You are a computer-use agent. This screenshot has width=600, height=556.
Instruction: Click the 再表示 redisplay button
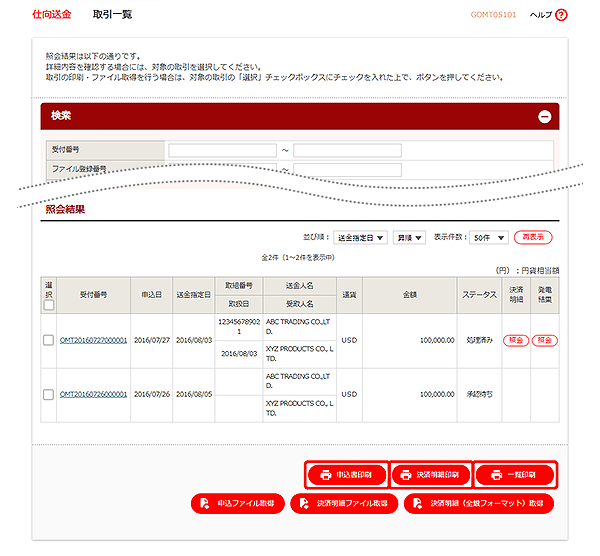pos(533,237)
